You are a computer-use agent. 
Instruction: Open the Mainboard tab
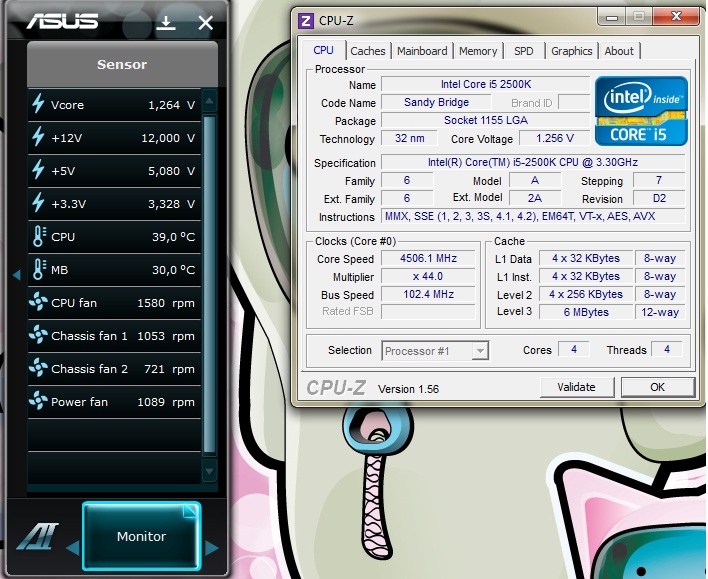(422, 51)
